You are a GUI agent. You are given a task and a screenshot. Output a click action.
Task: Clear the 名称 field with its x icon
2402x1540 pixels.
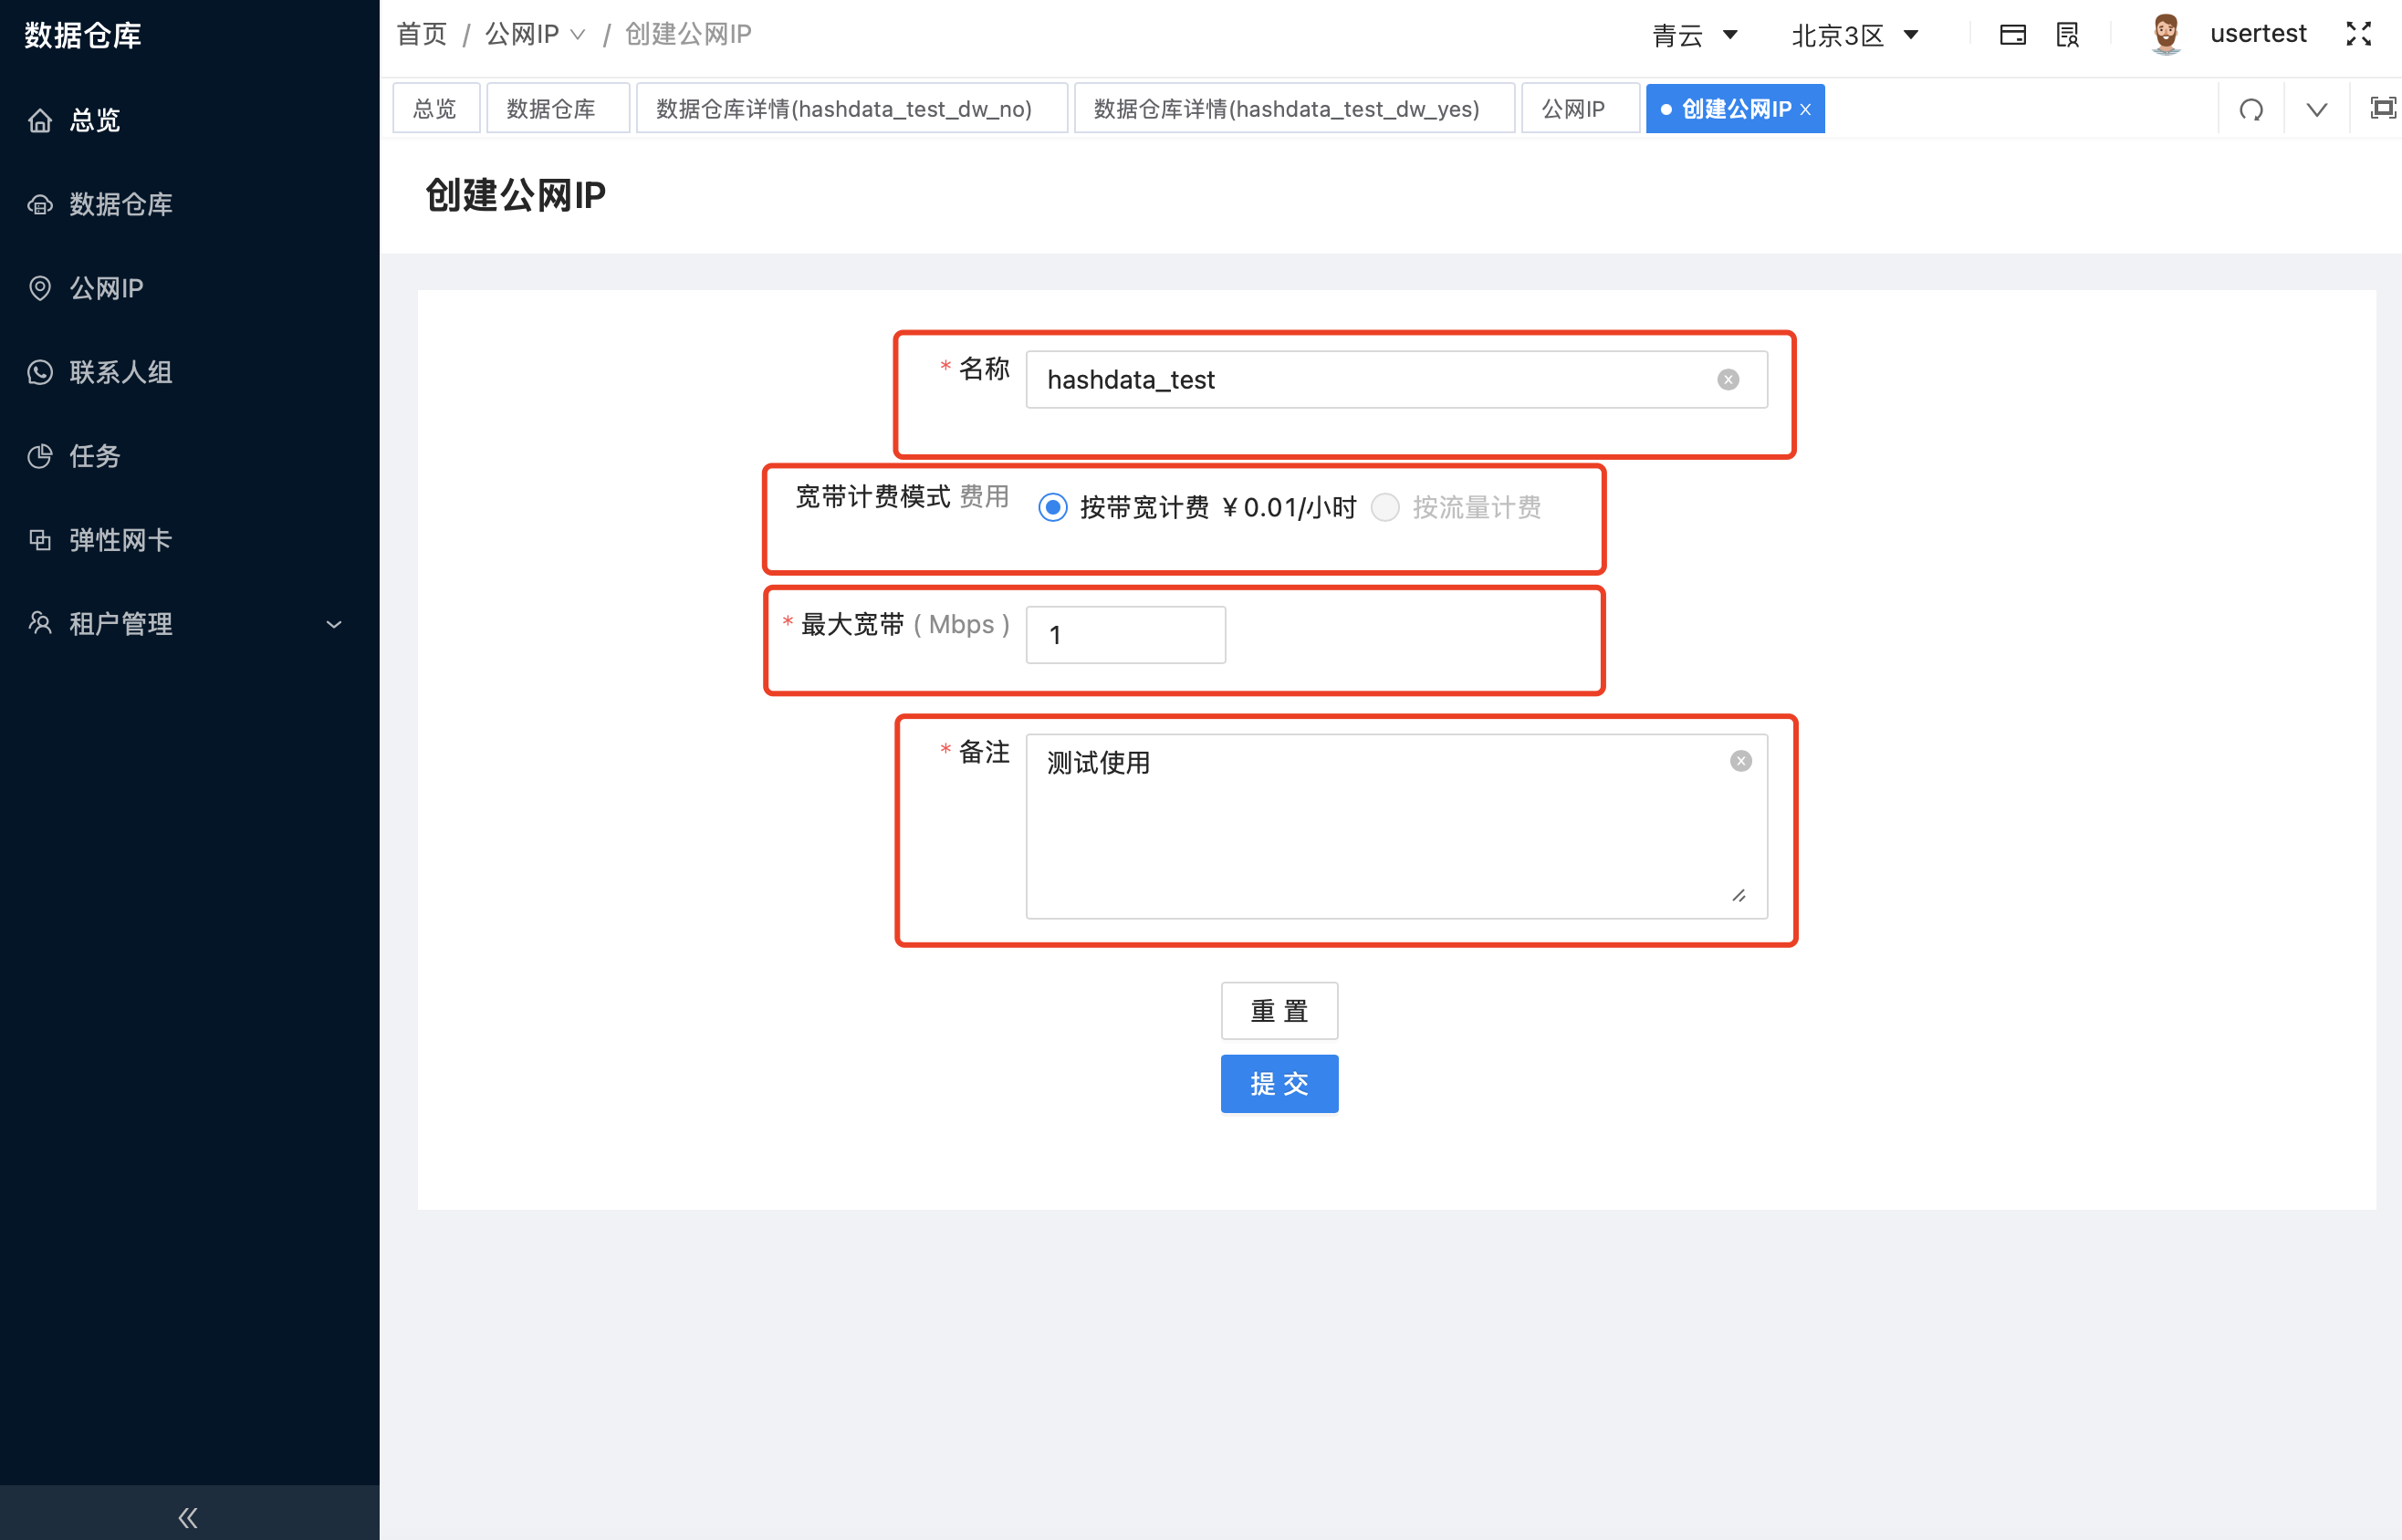tap(1729, 379)
